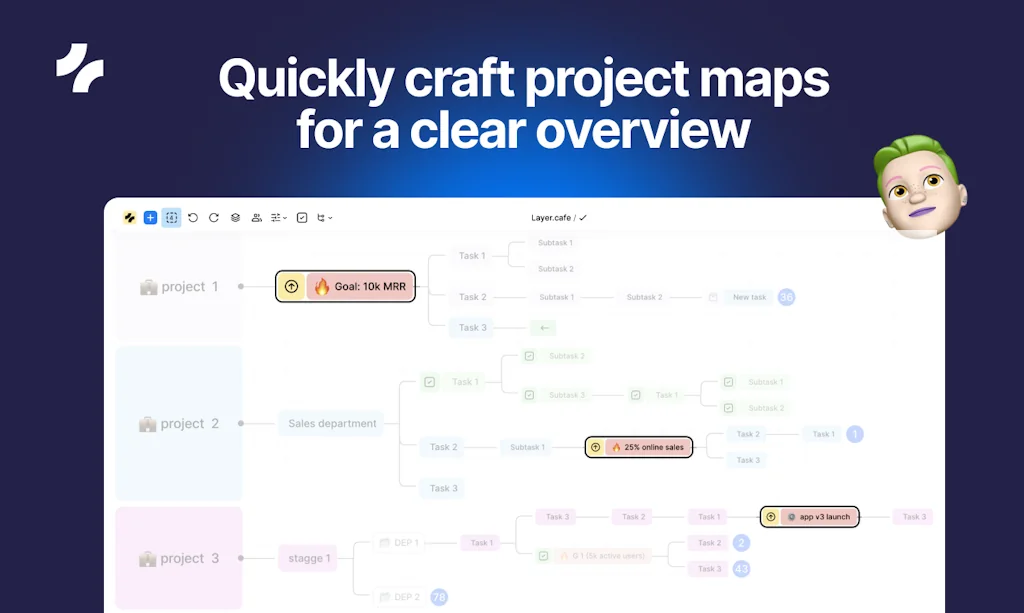Click the undo arrow icon
The width and height of the screenshot is (1024, 613).
pyautogui.click(x=193, y=217)
